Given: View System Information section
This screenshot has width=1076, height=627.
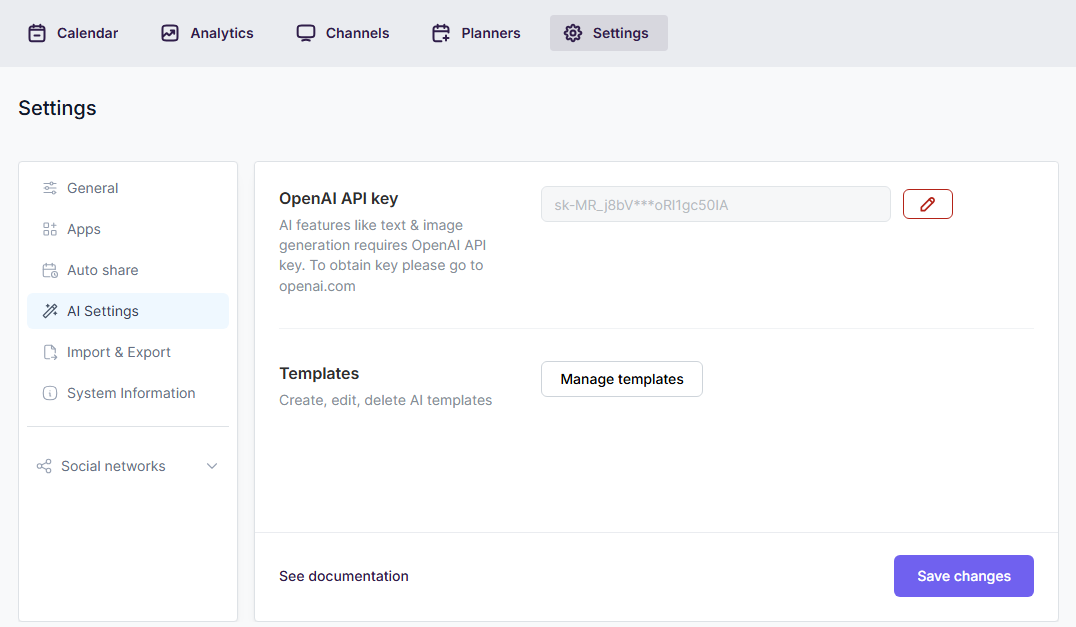Looking at the screenshot, I should (x=128, y=393).
